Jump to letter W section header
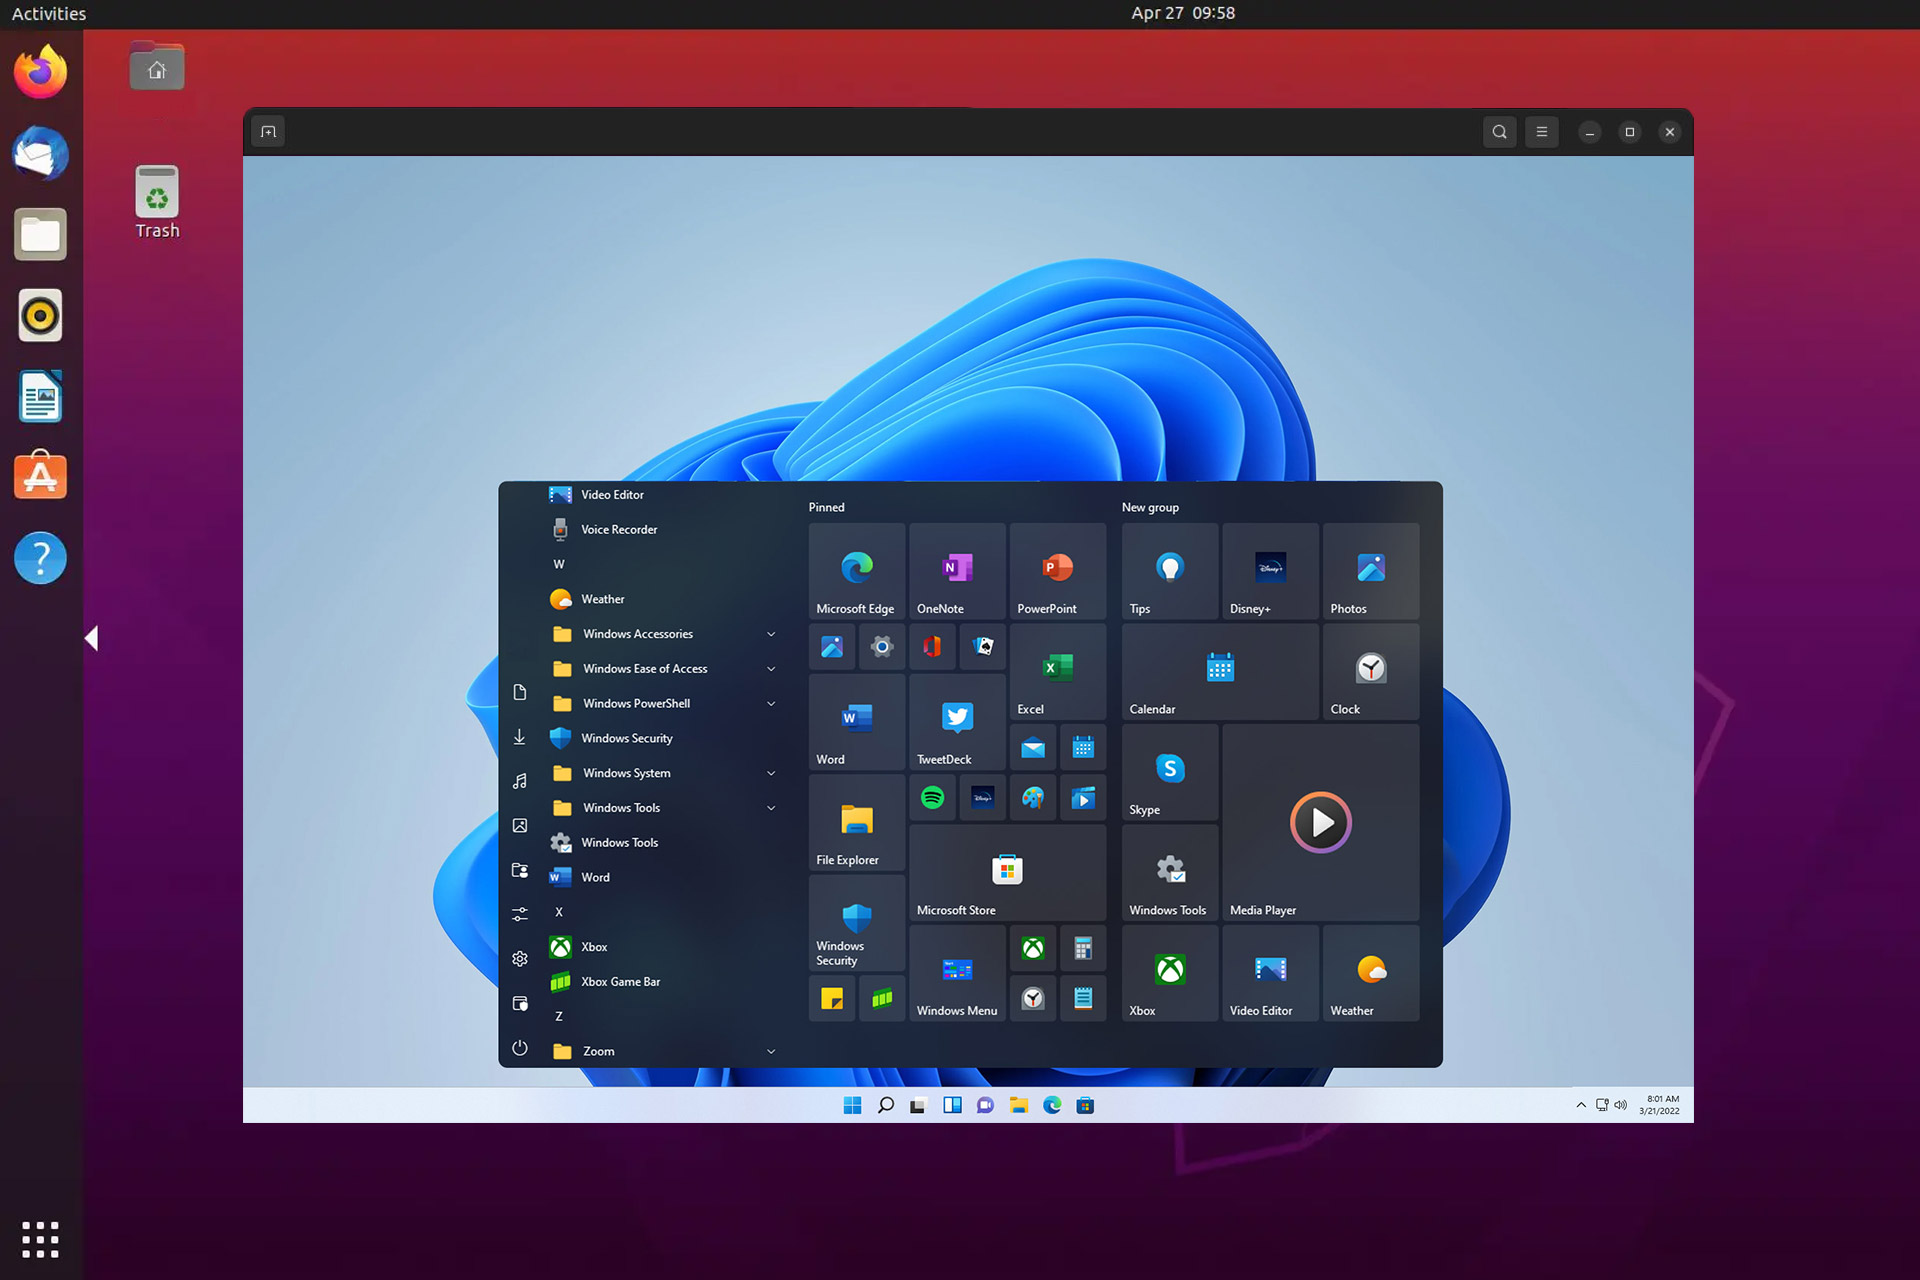The height and width of the screenshot is (1280, 1920). [559, 564]
